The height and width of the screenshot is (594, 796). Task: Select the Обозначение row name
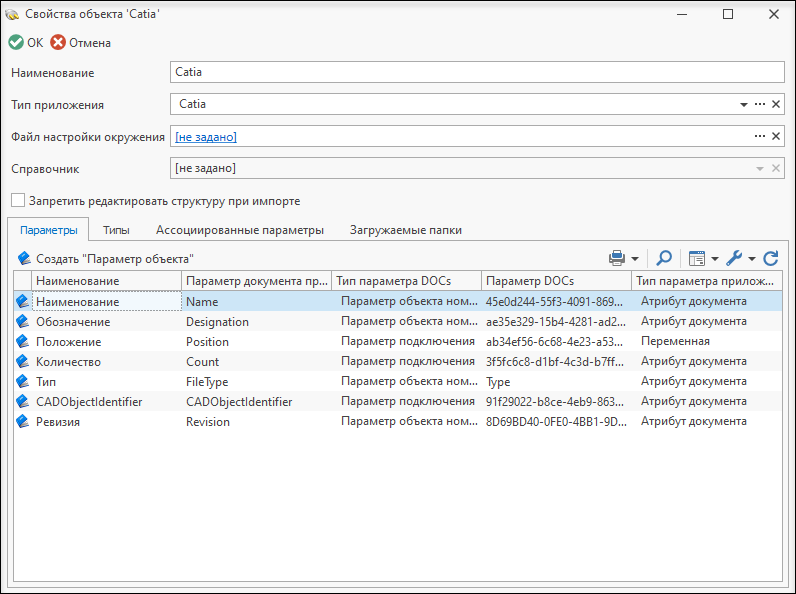(x=73, y=322)
